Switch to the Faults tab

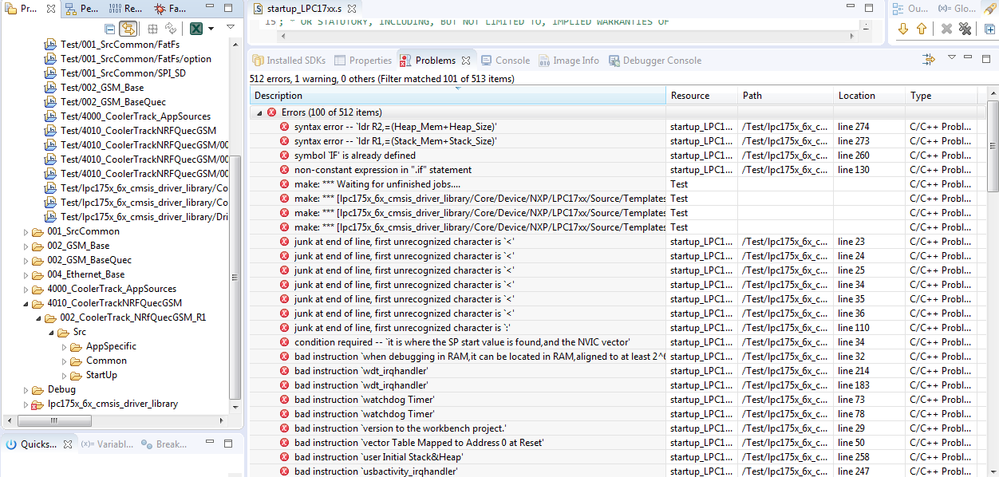170,9
